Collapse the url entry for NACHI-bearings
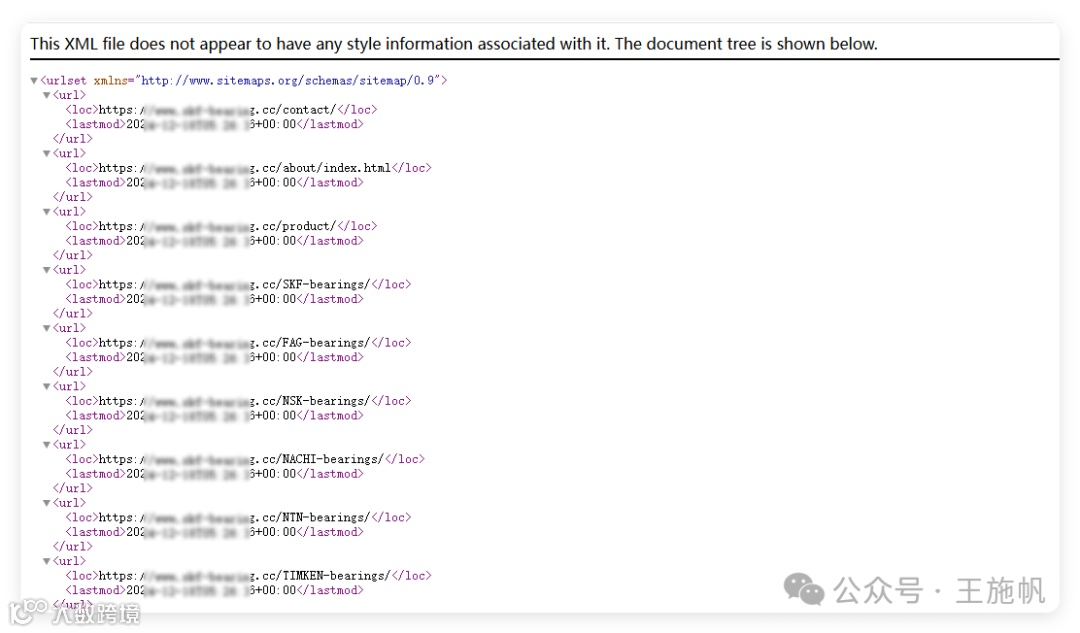Viewport: 1080px width, 633px height. 47,445
